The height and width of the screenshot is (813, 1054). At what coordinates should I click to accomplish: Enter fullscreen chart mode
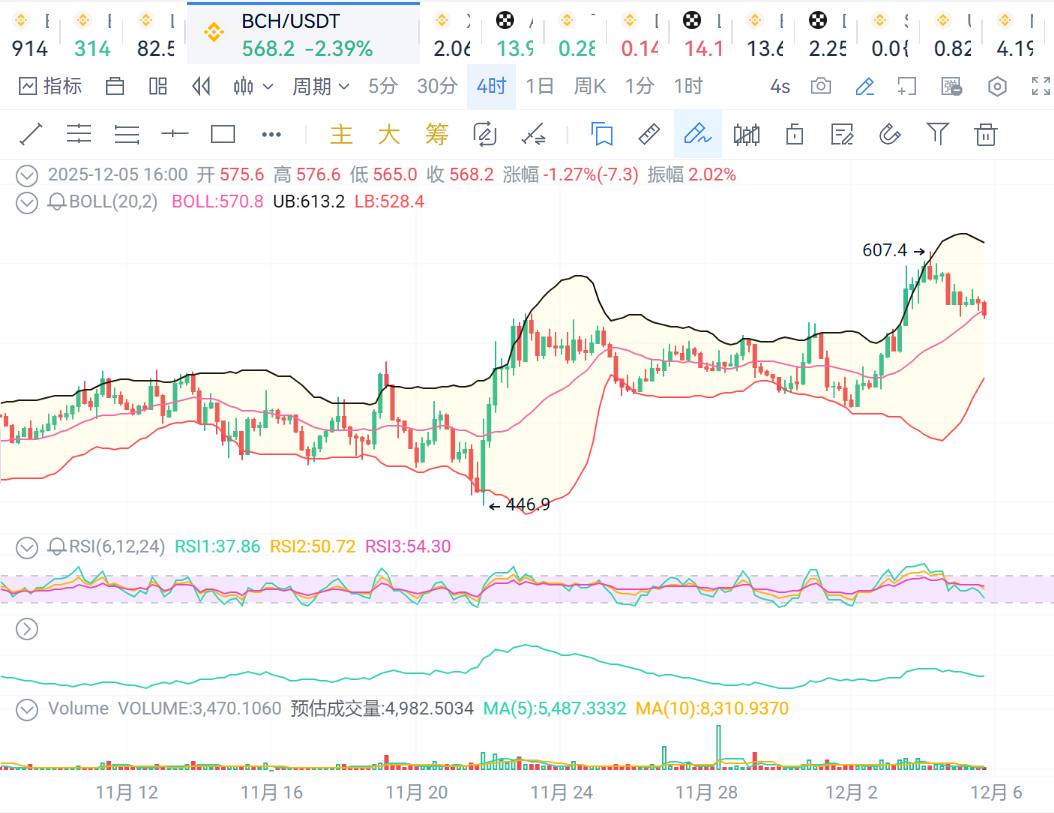click(1041, 87)
